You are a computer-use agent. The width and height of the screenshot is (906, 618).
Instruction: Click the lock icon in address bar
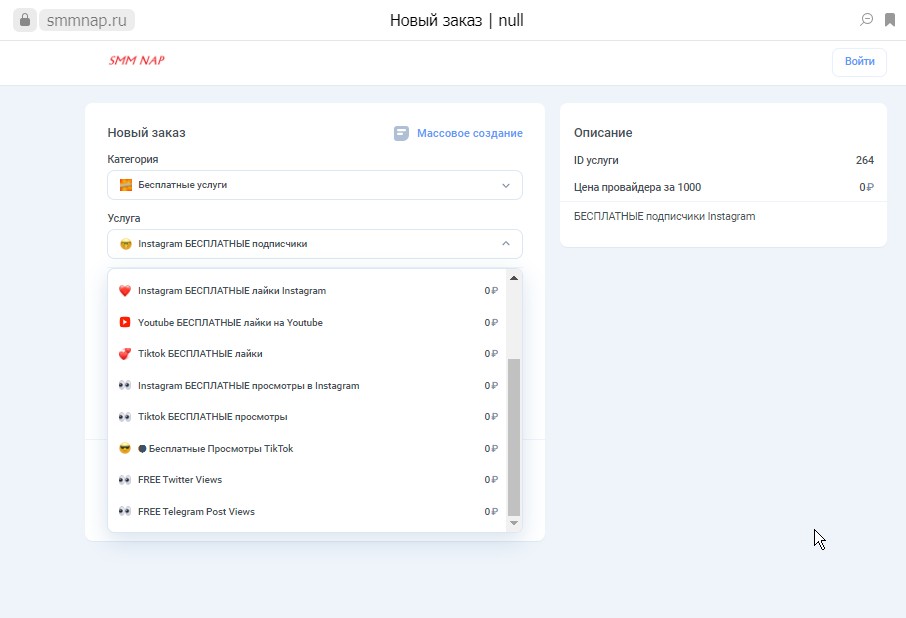pyautogui.click(x=25, y=20)
